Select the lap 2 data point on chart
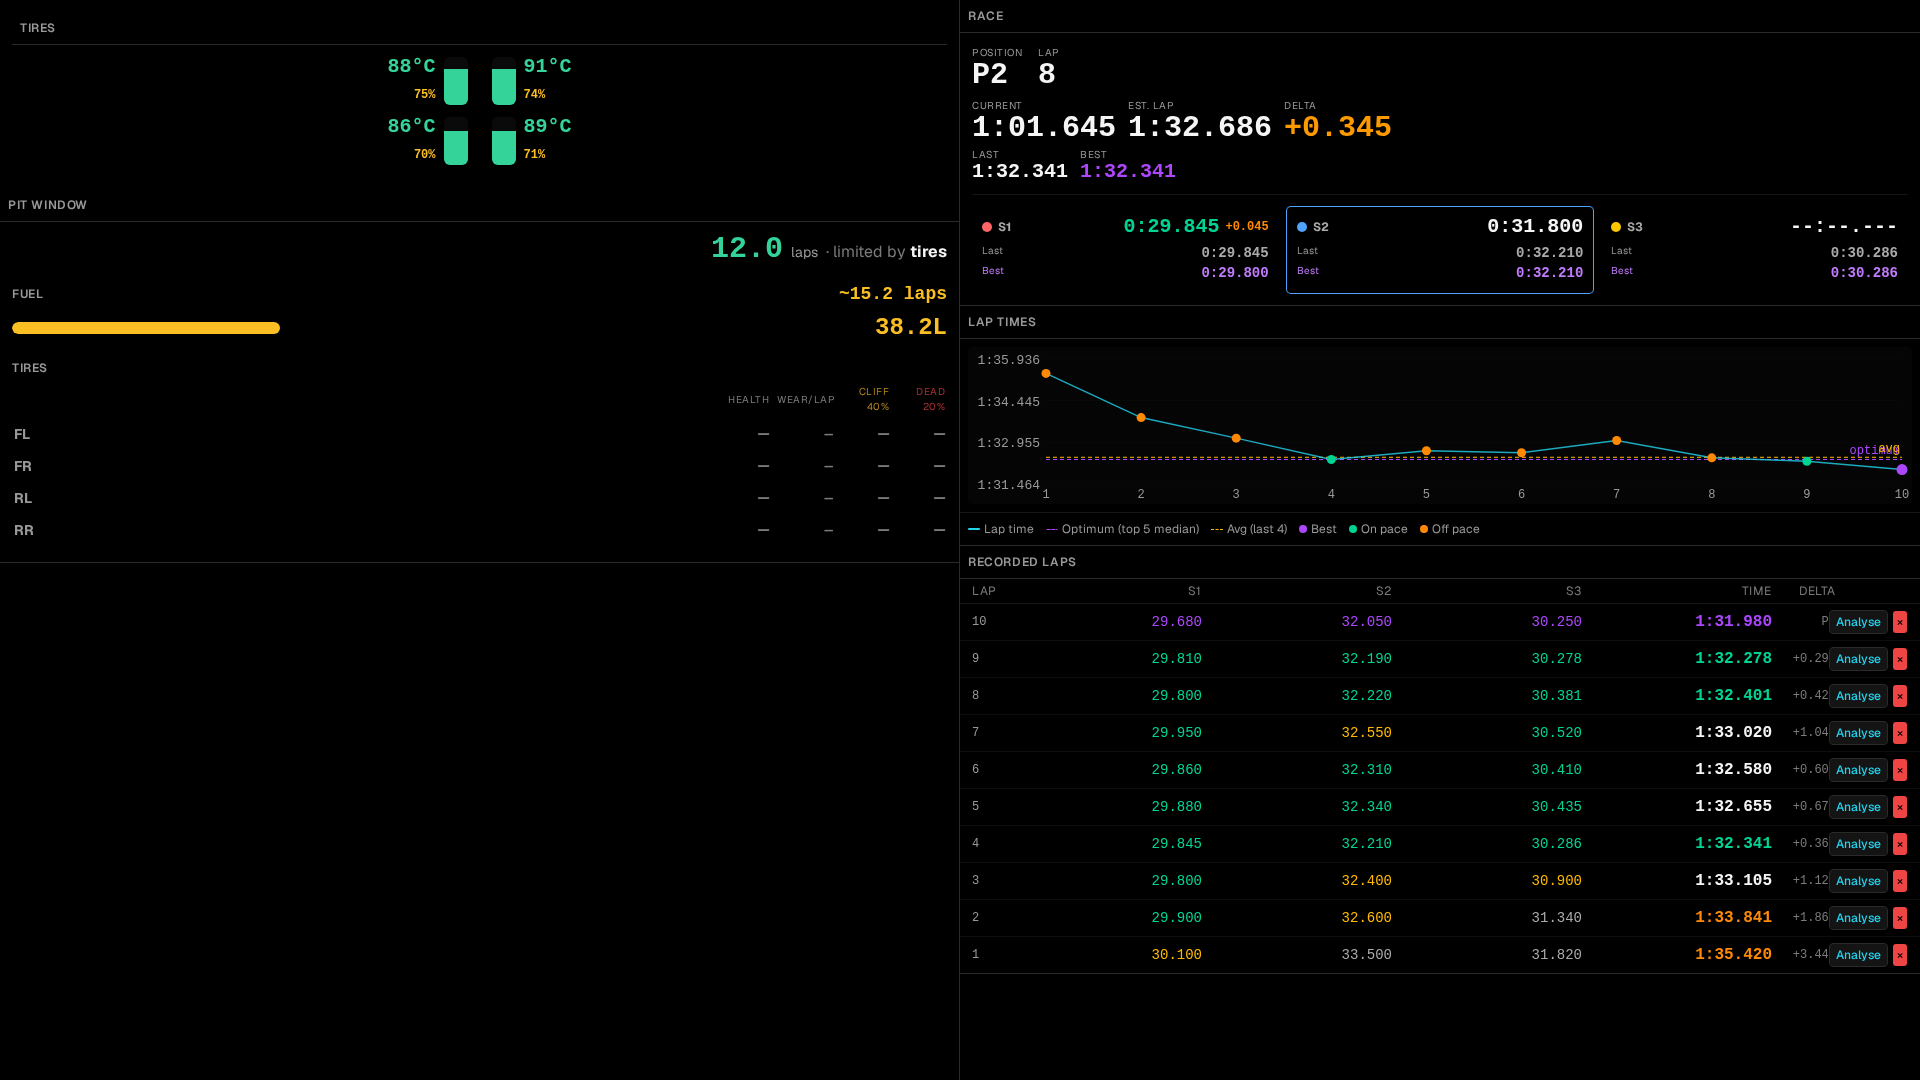 [x=1141, y=418]
